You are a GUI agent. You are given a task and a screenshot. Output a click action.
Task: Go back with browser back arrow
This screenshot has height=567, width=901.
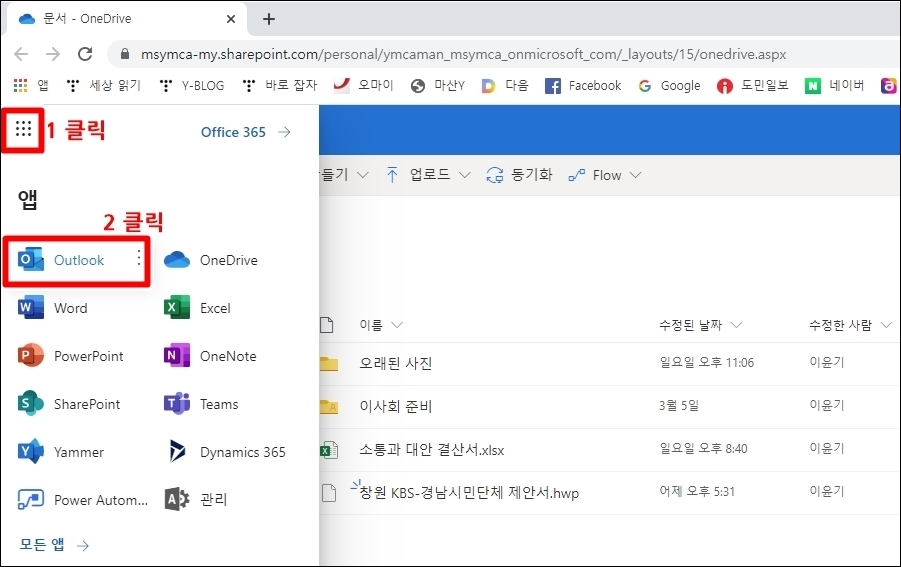21,54
